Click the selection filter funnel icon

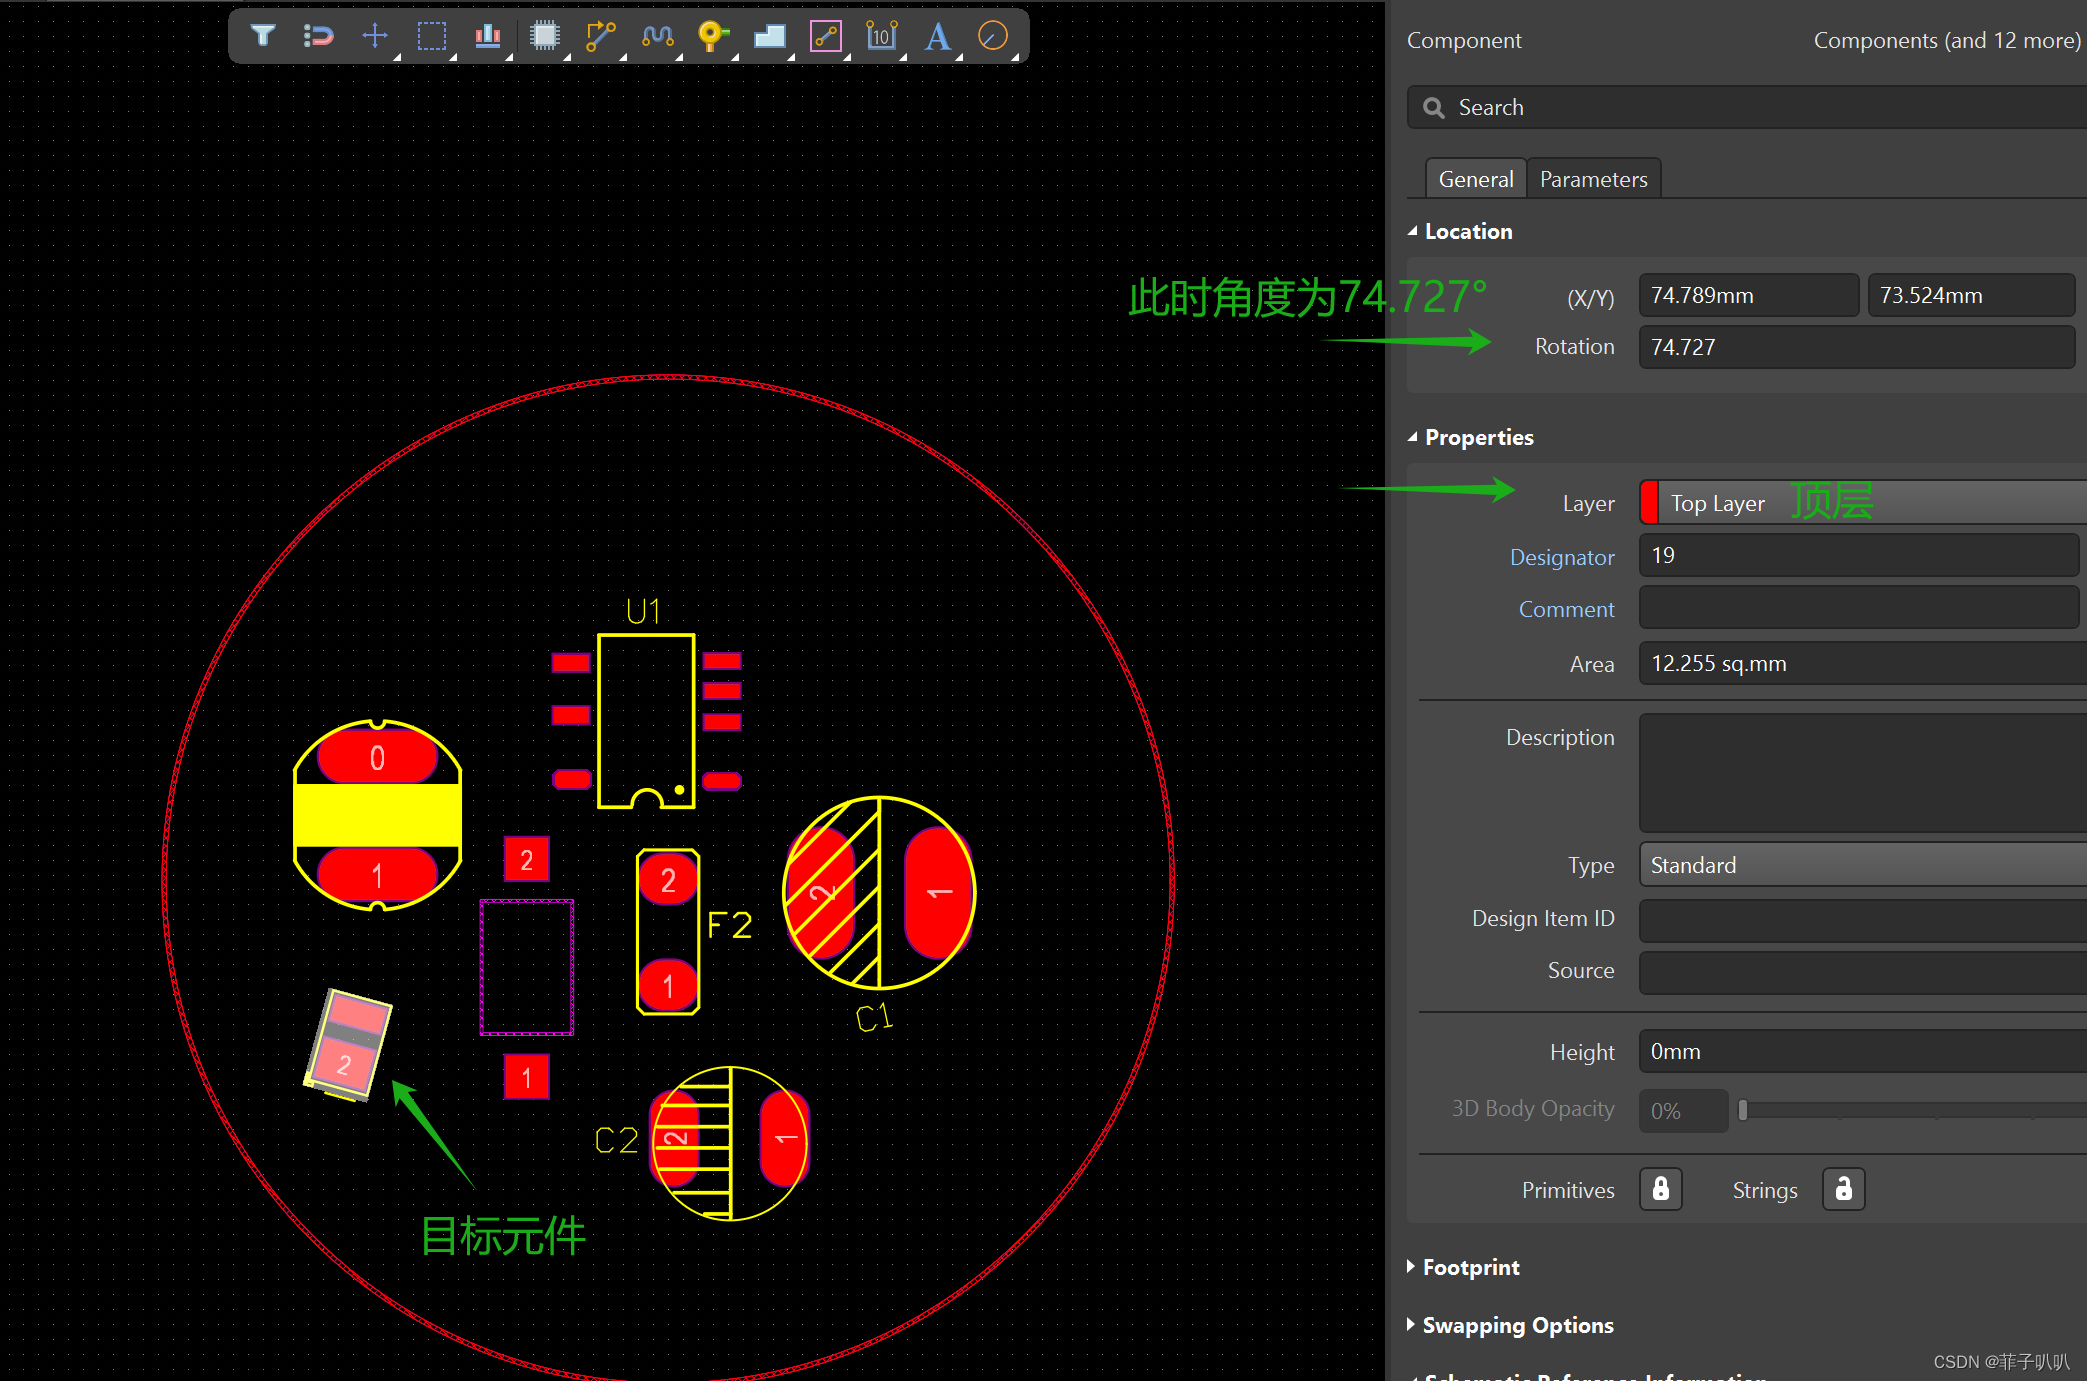pyautogui.click(x=262, y=36)
